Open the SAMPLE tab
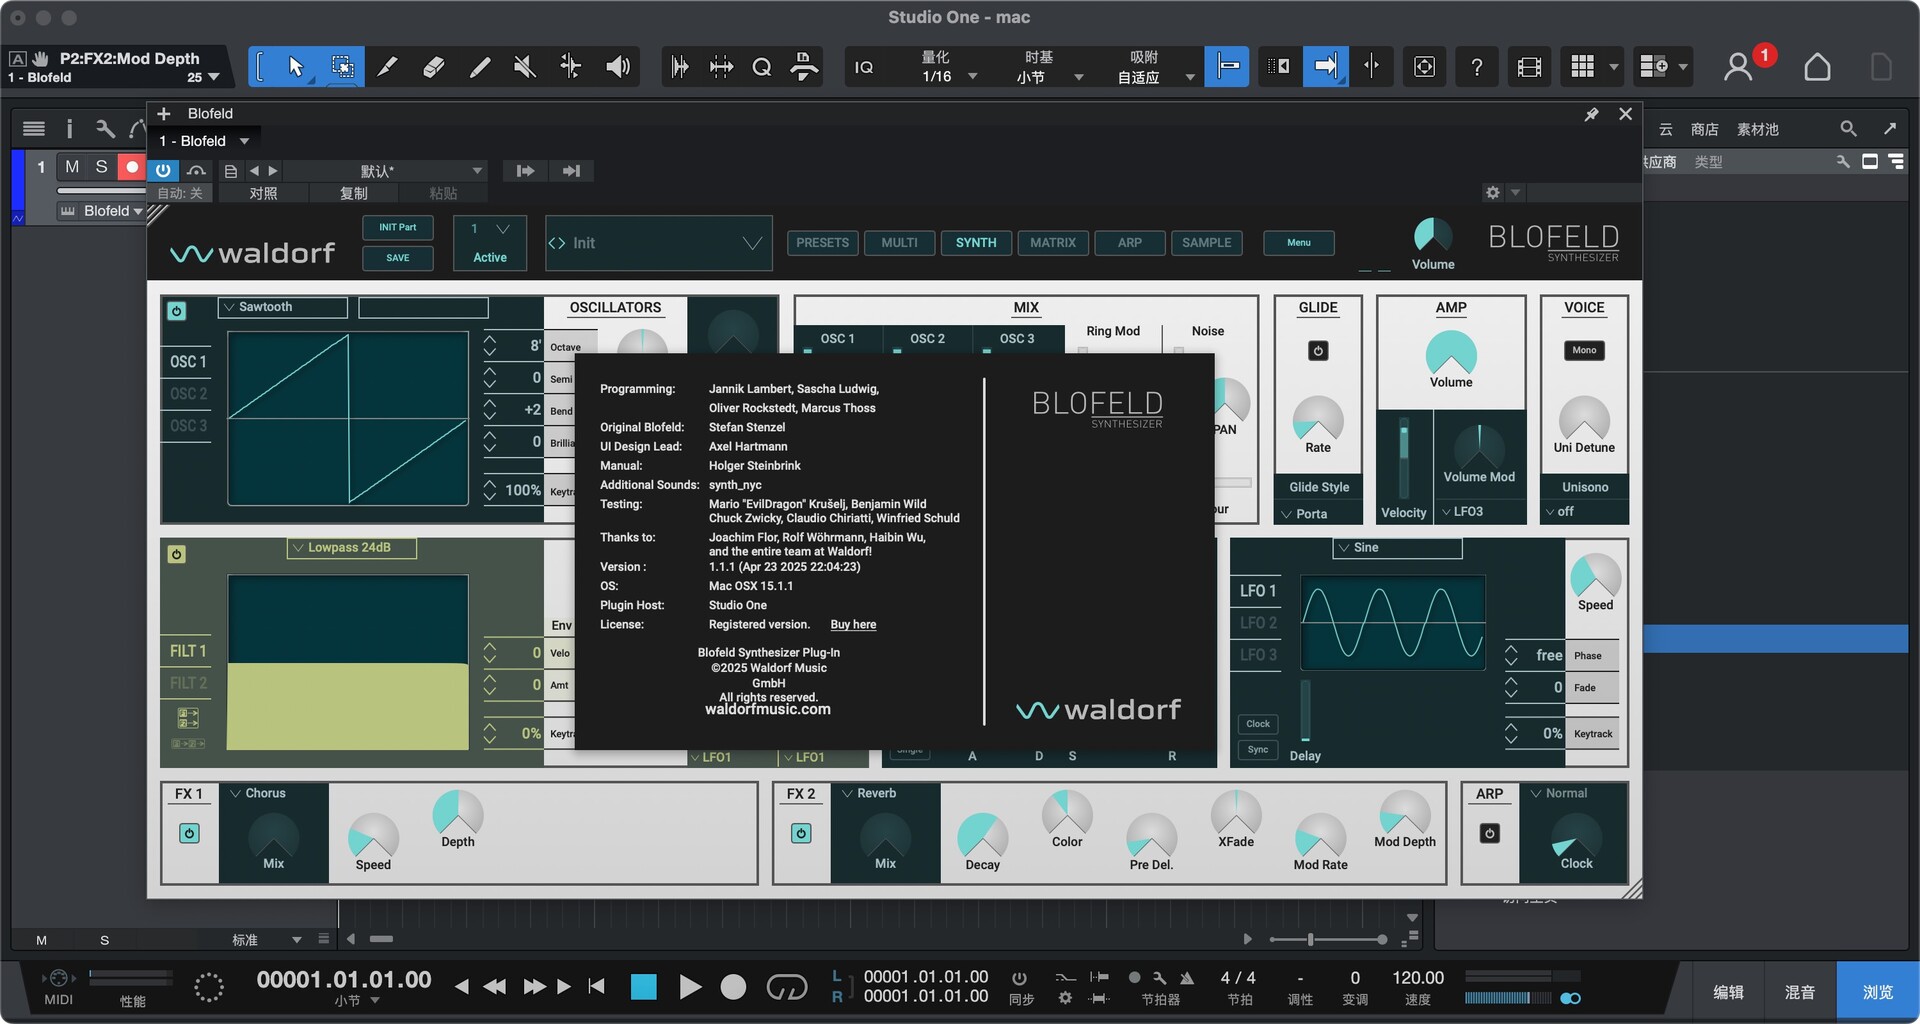Image resolution: width=1920 pixels, height=1024 pixels. 1207,243
